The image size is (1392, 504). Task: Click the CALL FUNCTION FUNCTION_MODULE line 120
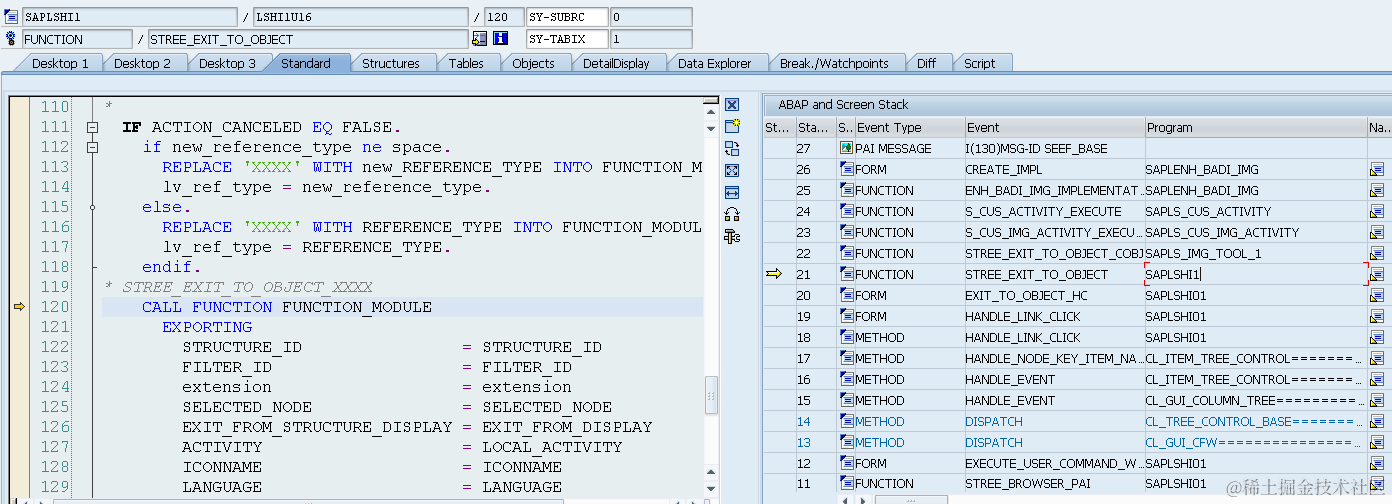(x=286, y=307)
